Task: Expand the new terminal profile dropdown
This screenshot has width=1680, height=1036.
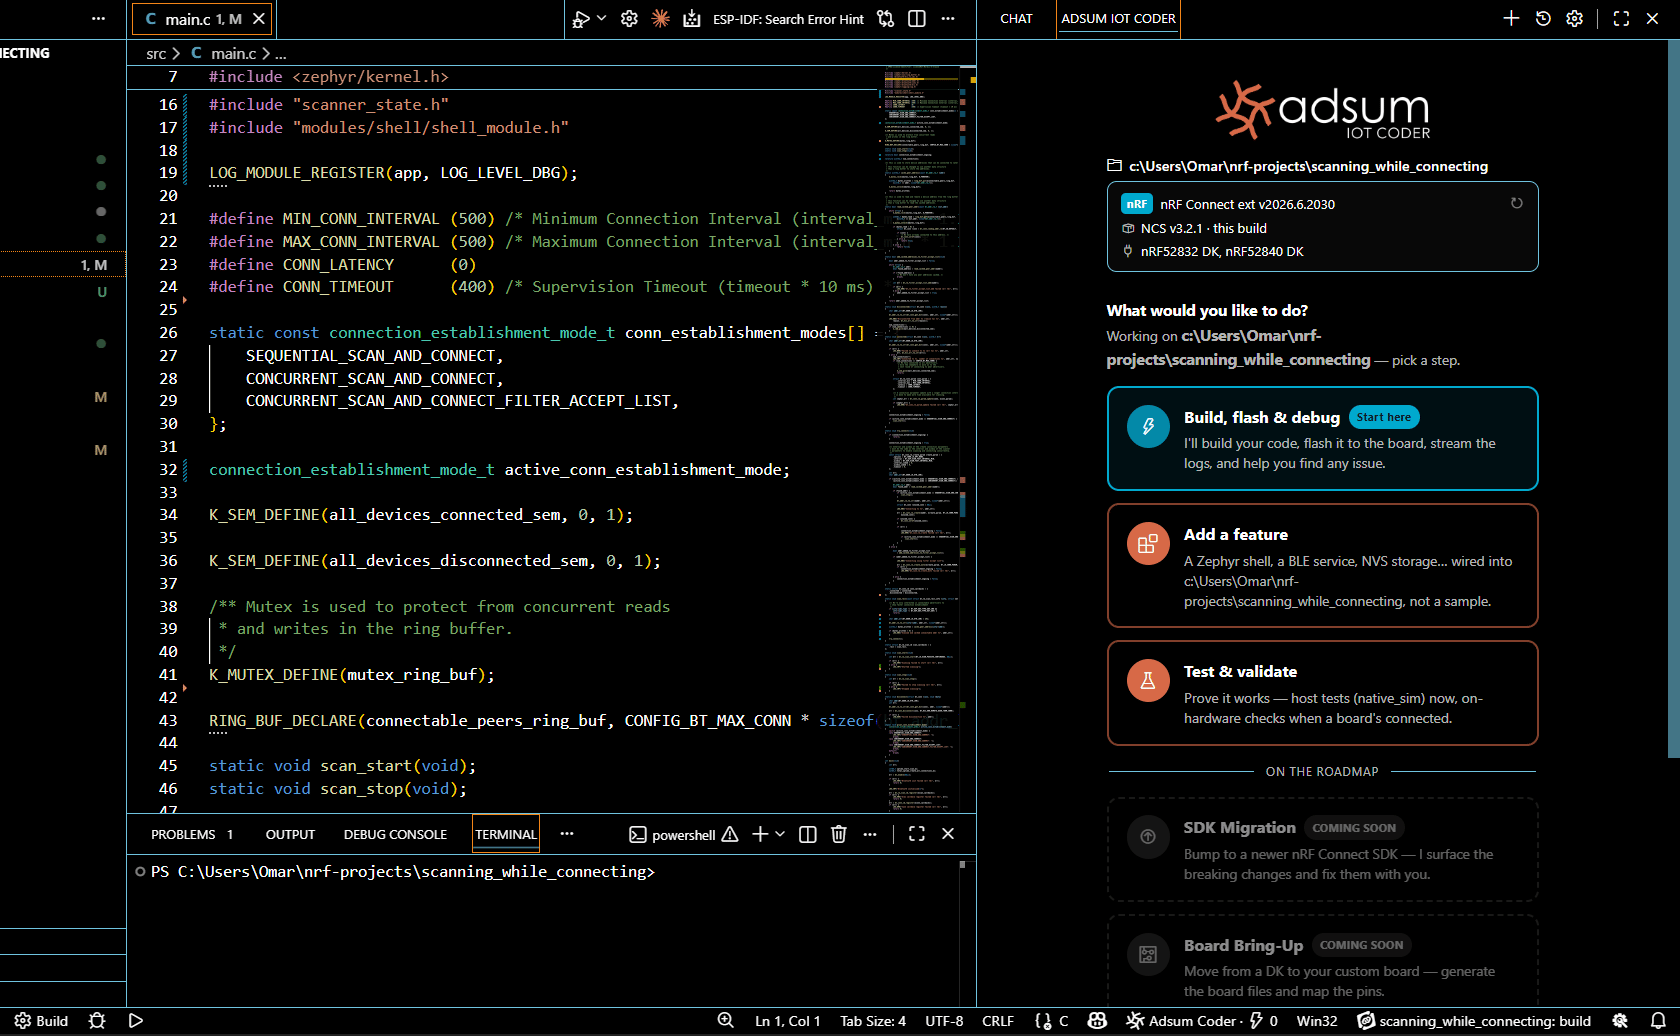Action: click(780, 834)
